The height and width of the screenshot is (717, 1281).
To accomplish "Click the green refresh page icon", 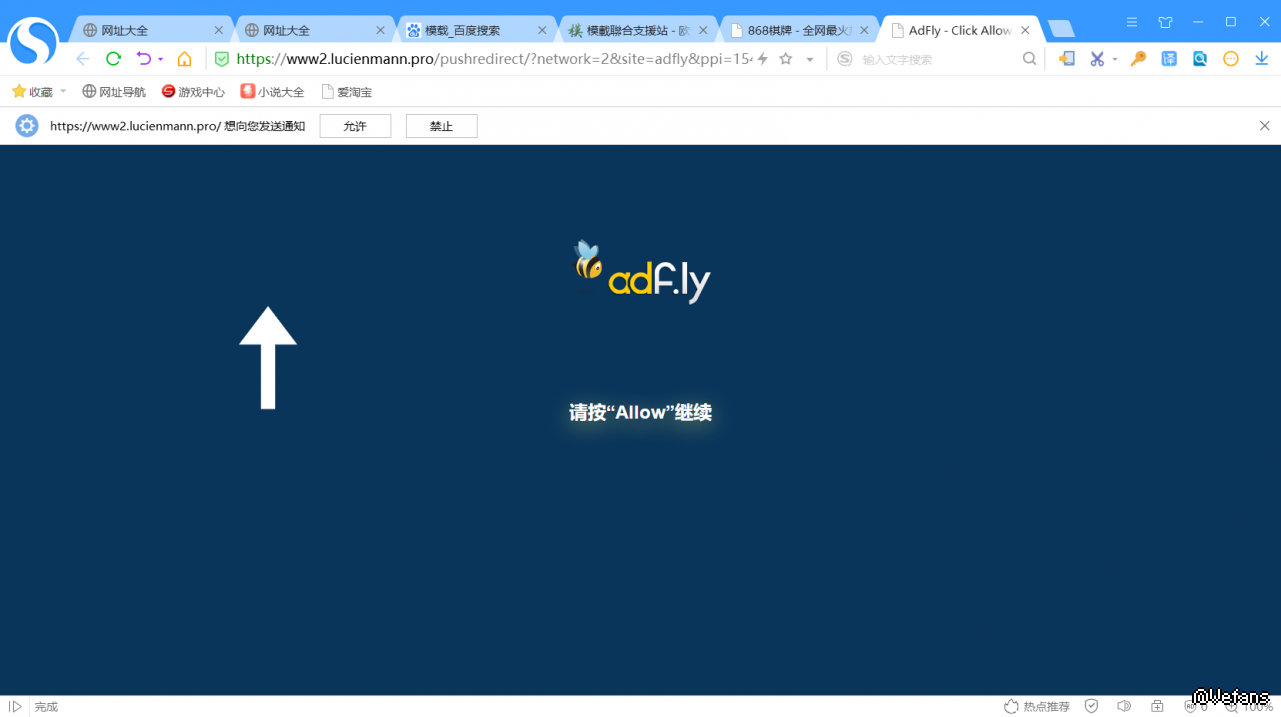I will coord(113,59).
